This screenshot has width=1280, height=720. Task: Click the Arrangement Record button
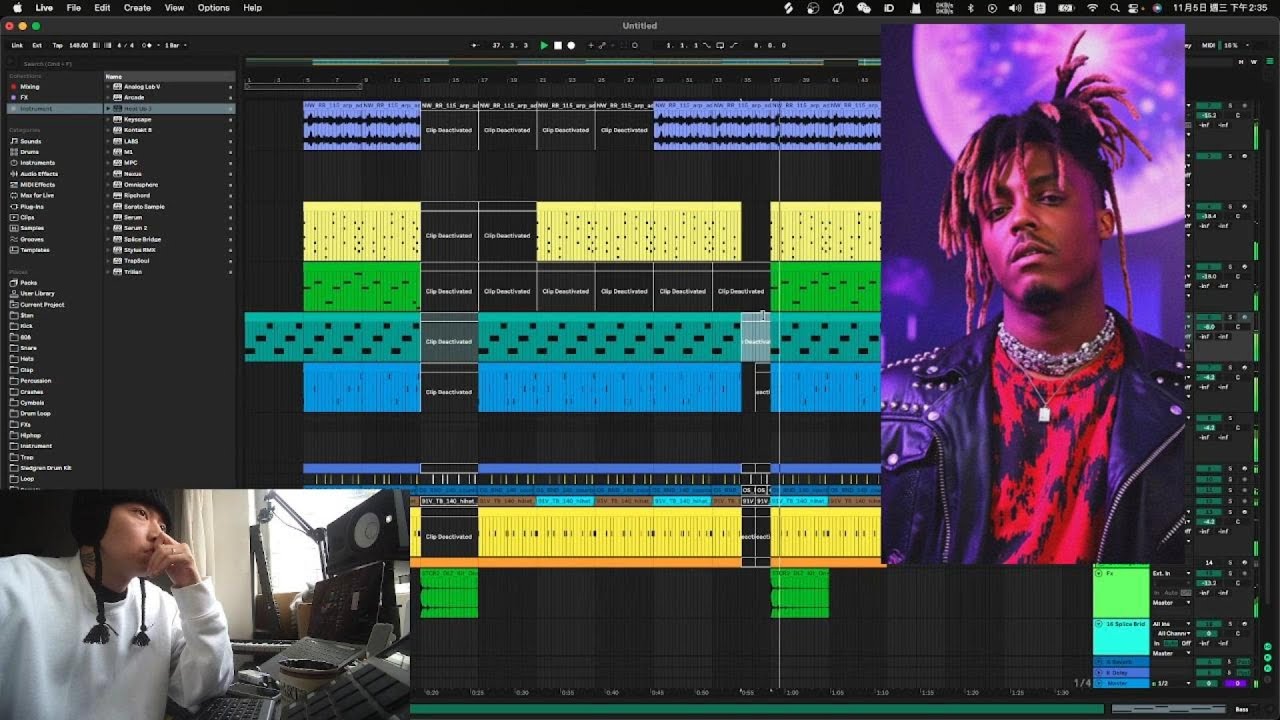coord(571,45)
